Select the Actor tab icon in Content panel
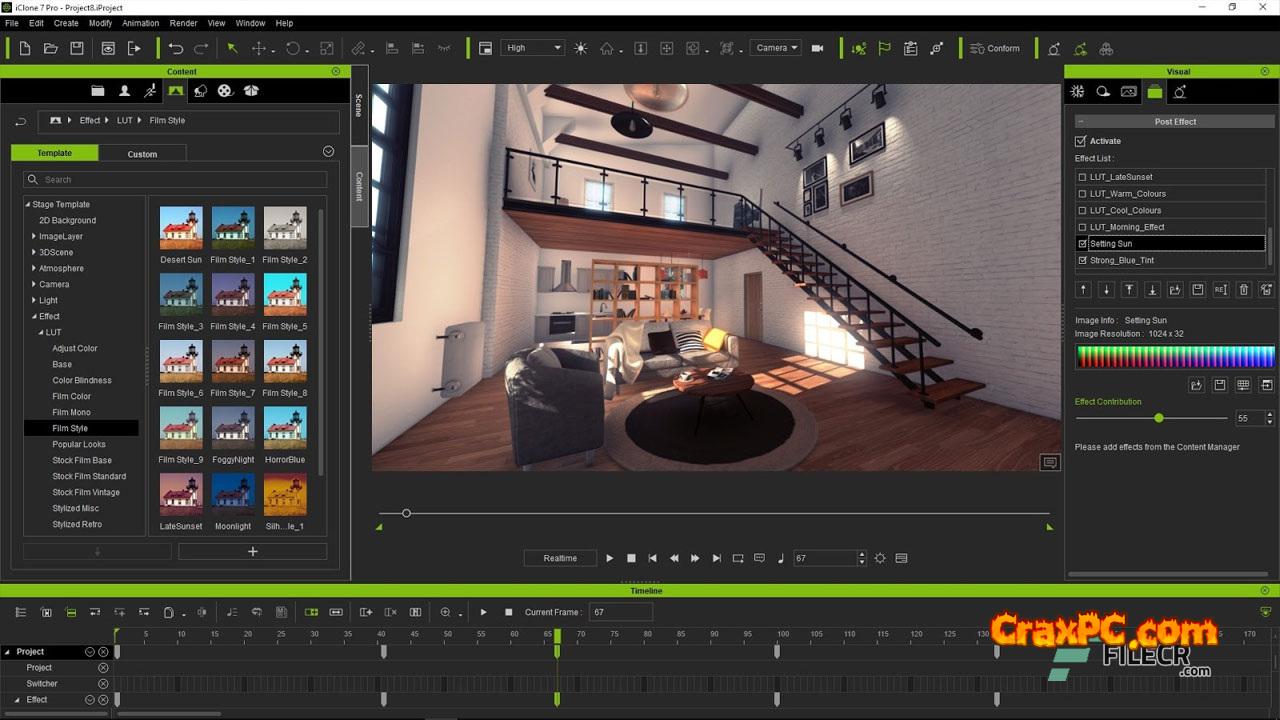The width and height of the screenshot is (1280, 720). click(x=124, y=91)
